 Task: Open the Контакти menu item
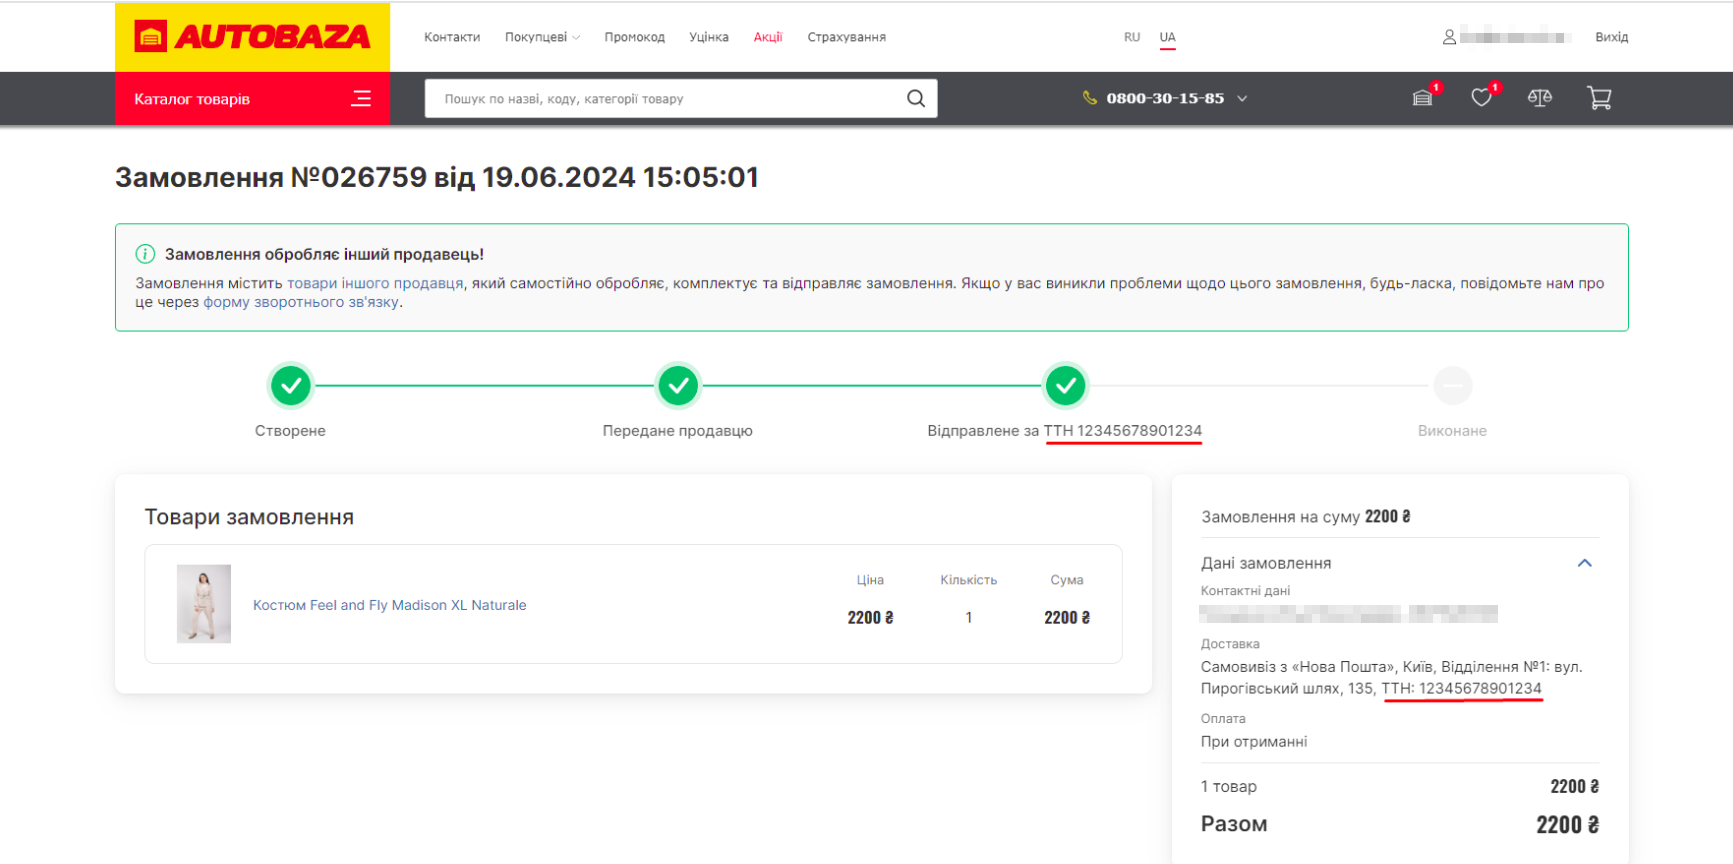[452, 37]
